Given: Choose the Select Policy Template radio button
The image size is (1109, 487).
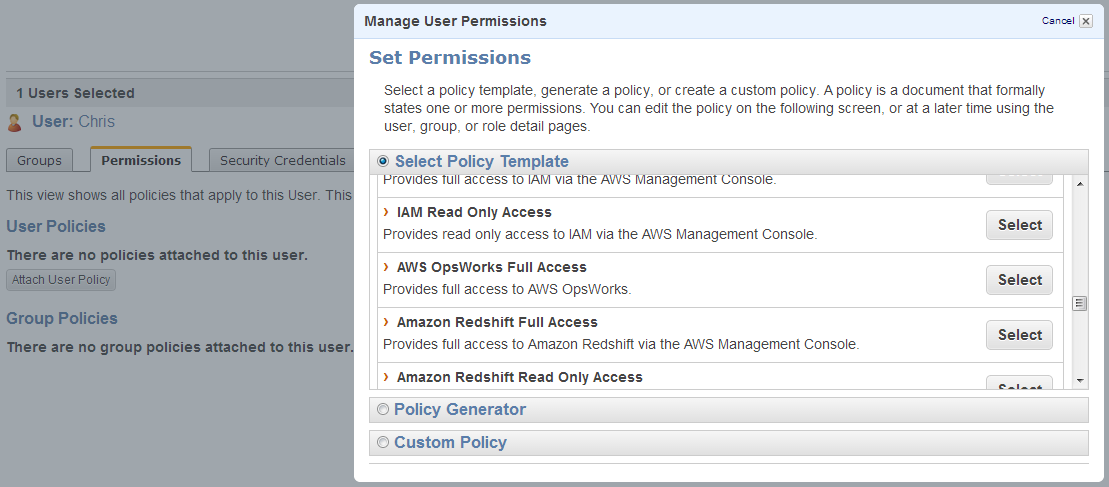Looking at the screenshot, I should click(383, 161).
